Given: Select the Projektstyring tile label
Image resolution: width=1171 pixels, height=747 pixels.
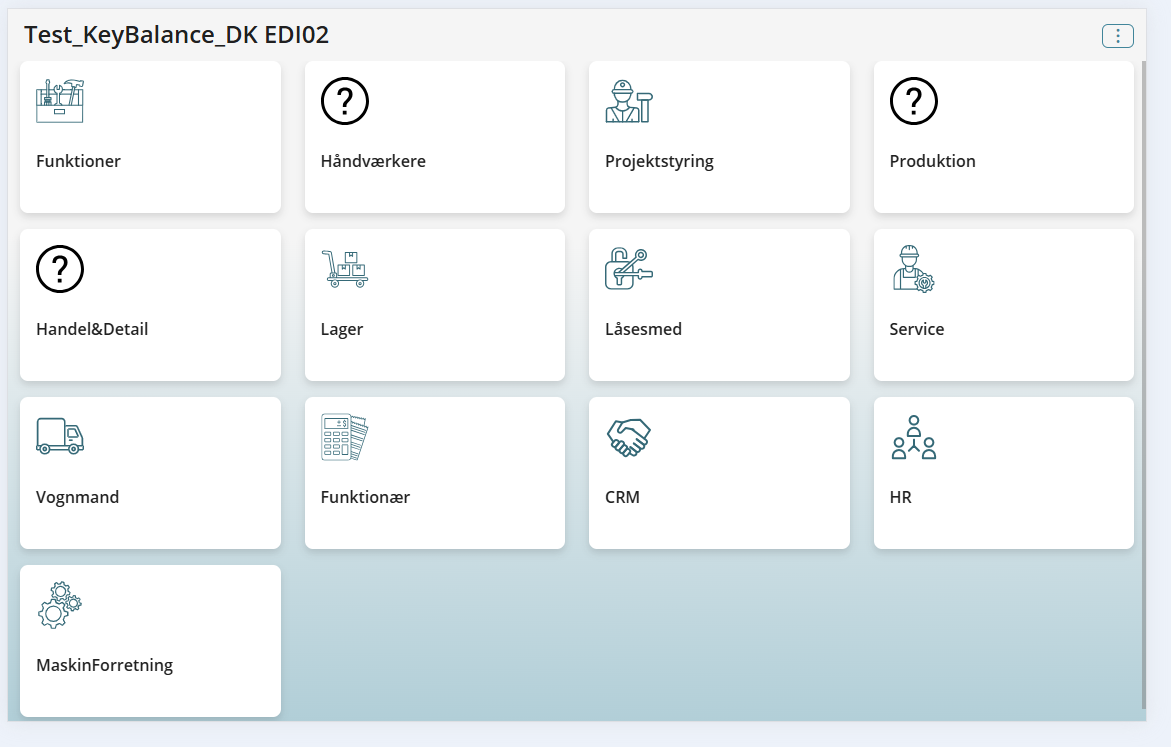Looking at the screenshot, I should (659, 161).
